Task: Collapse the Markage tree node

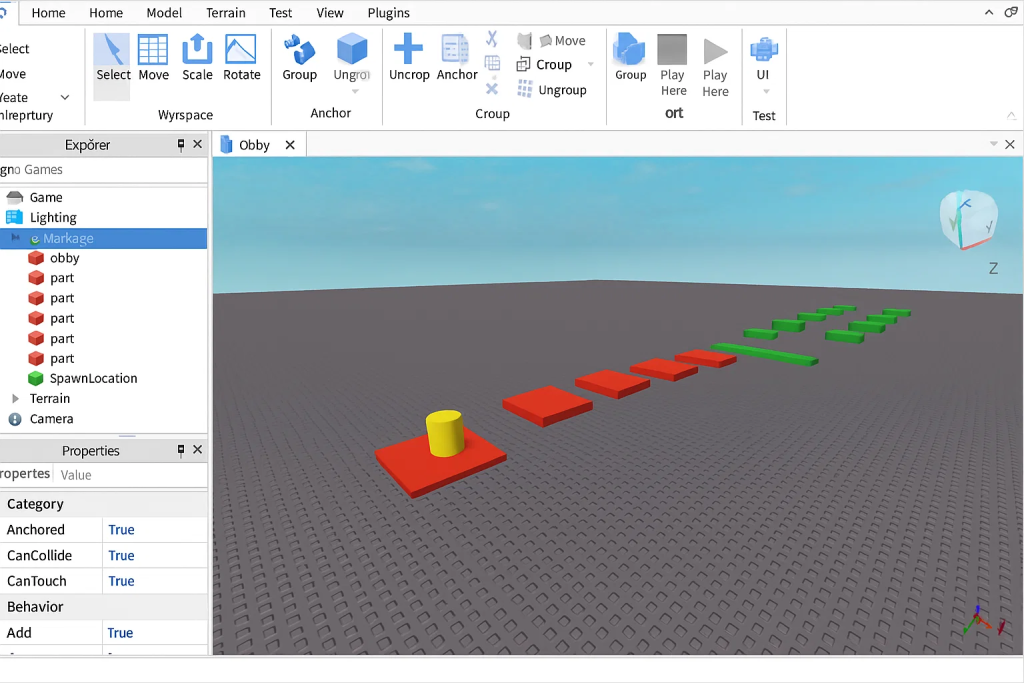Action: [16, 238]
